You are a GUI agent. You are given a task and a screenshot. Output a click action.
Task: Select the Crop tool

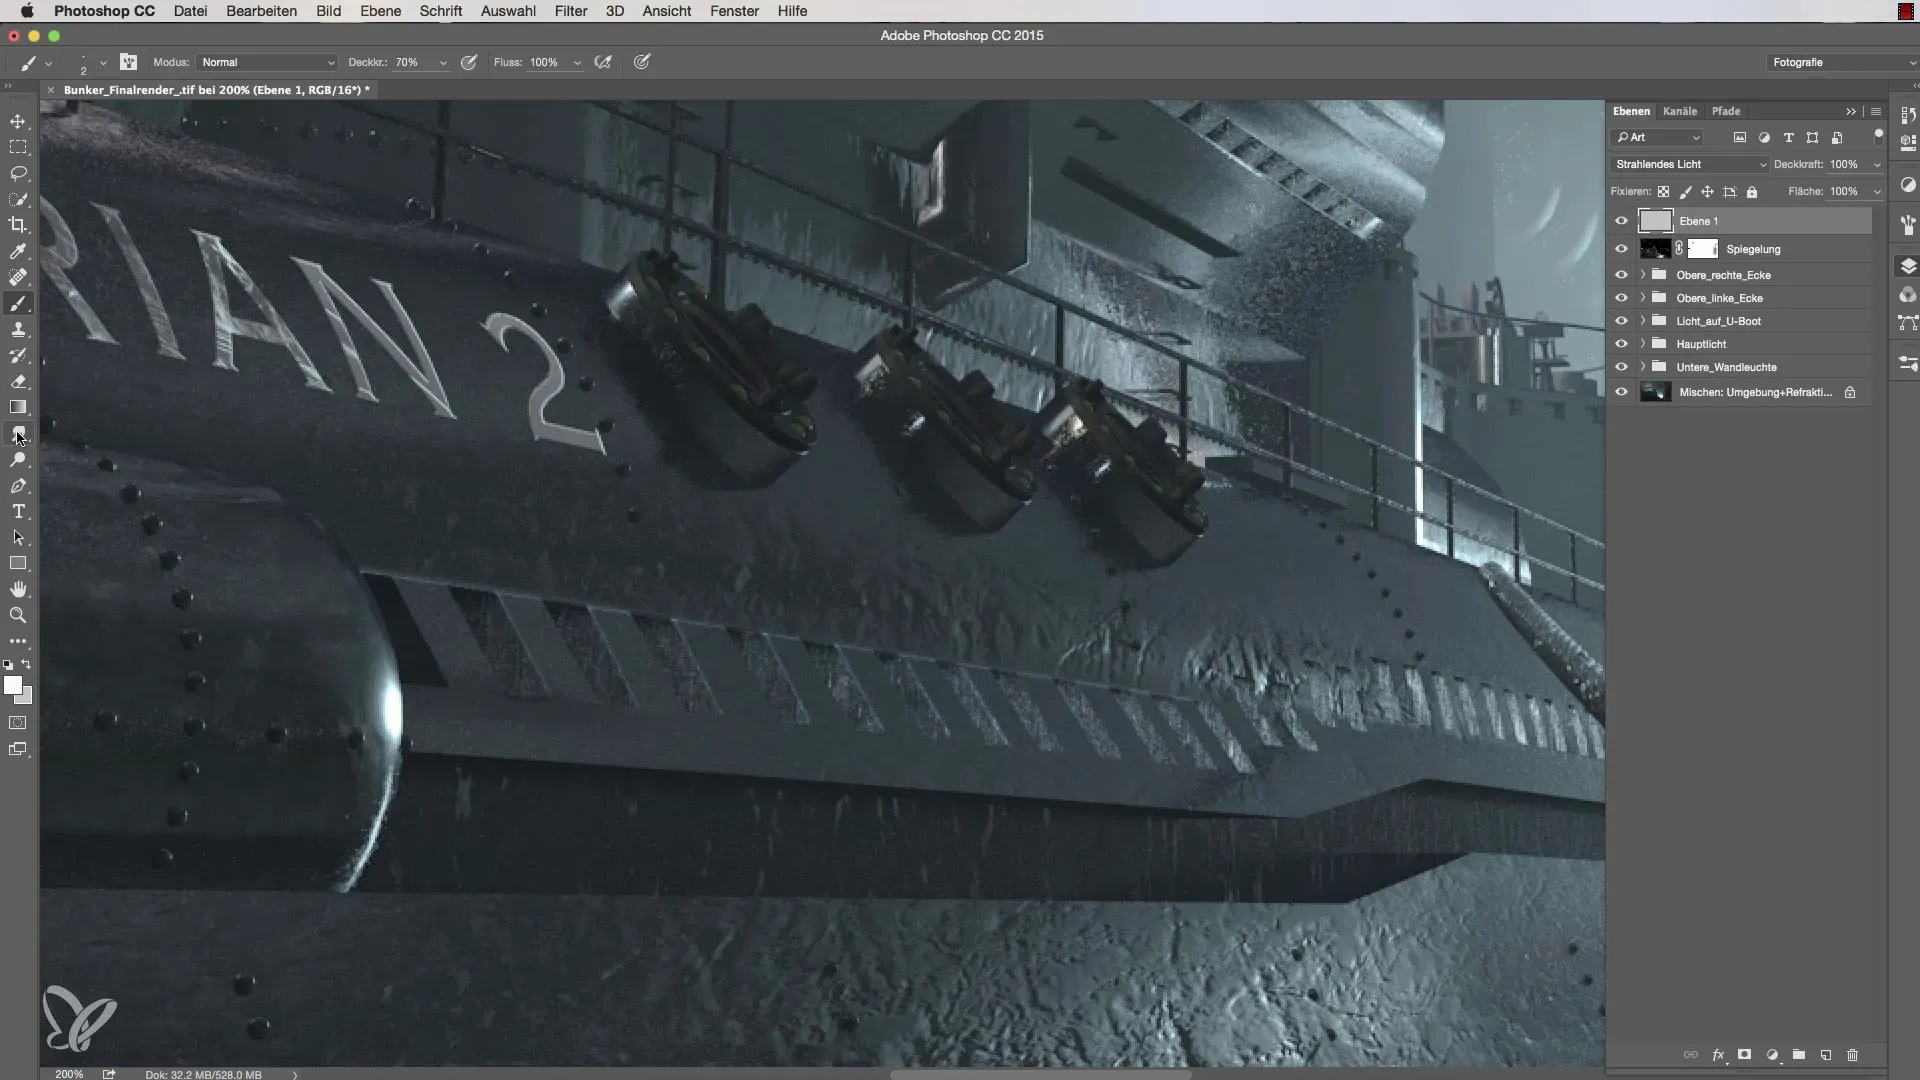click(18, 225)
